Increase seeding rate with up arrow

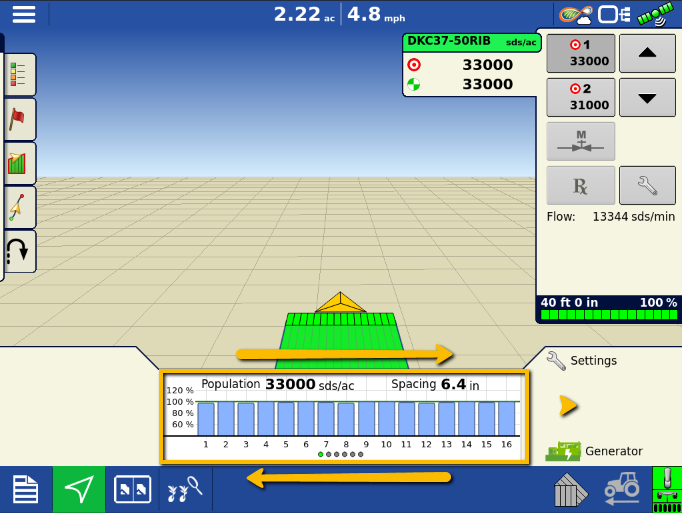pyautogui.click(x=647, y=53)
